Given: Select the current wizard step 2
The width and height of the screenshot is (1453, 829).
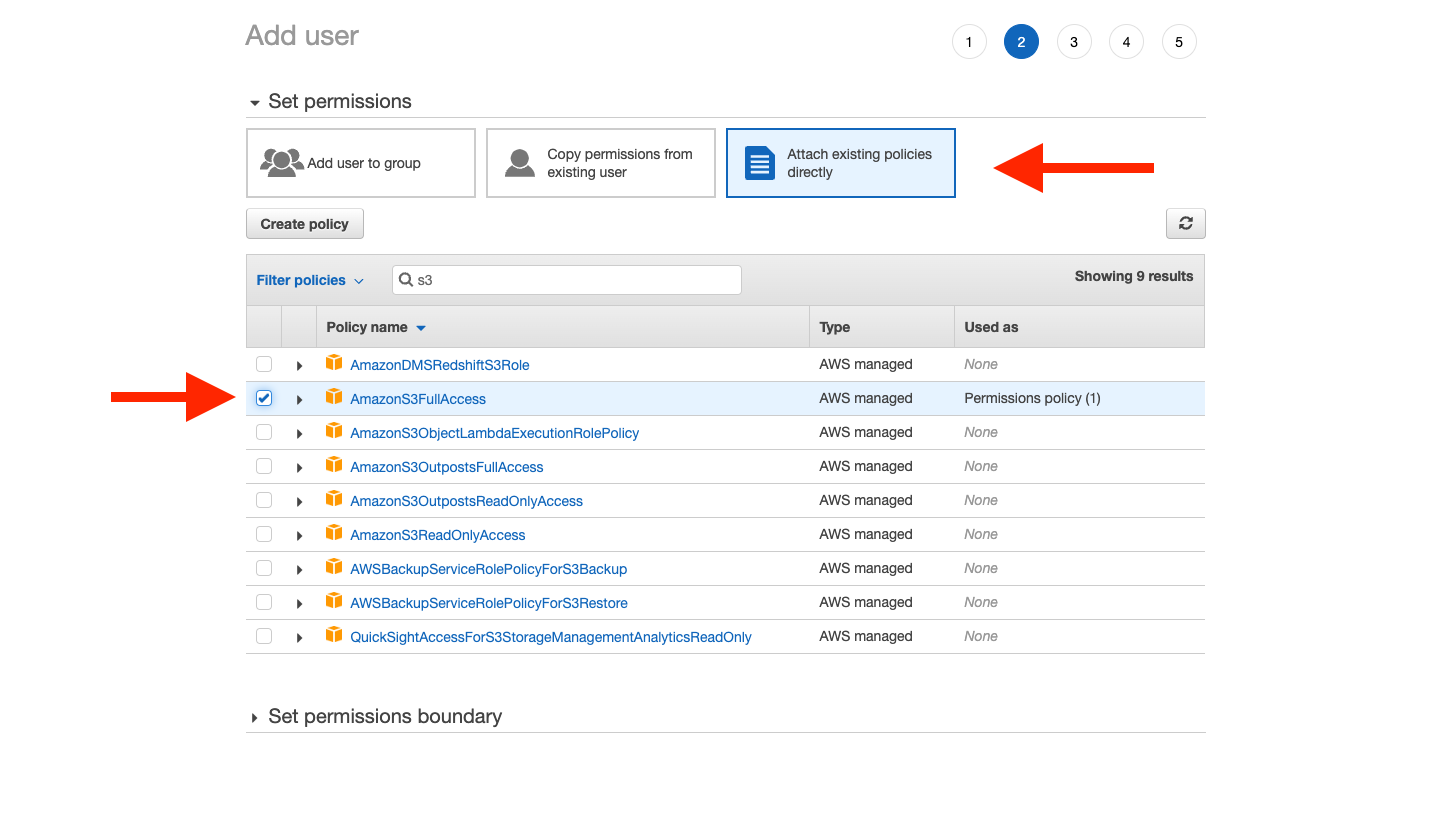Looking at the screenshot, I should click(x=1021, y=42).
